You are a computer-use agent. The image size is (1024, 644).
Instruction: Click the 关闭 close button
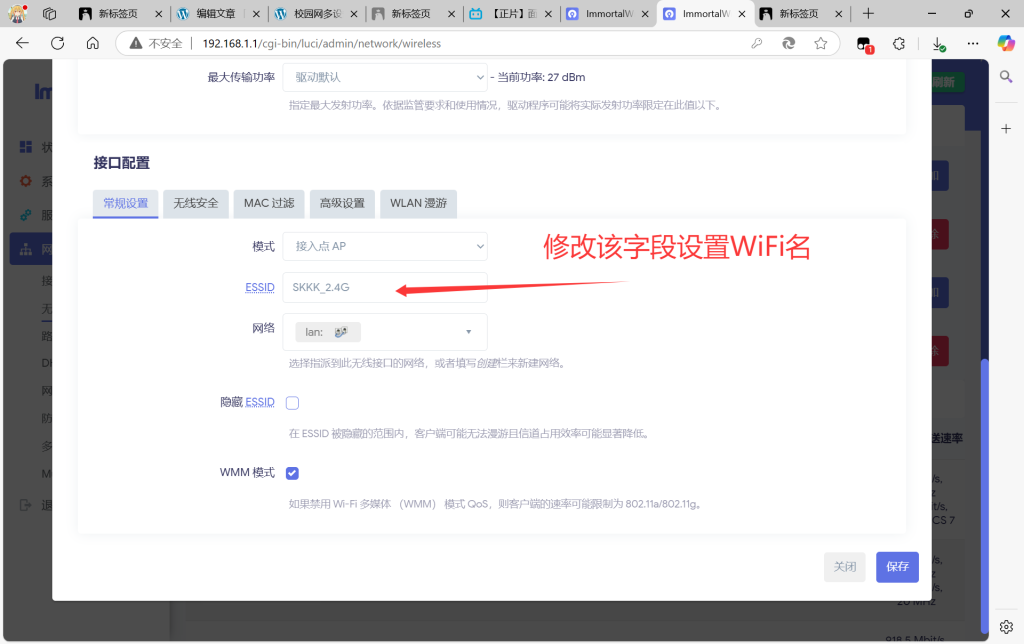pyautogui.click(x=844, y=567)
